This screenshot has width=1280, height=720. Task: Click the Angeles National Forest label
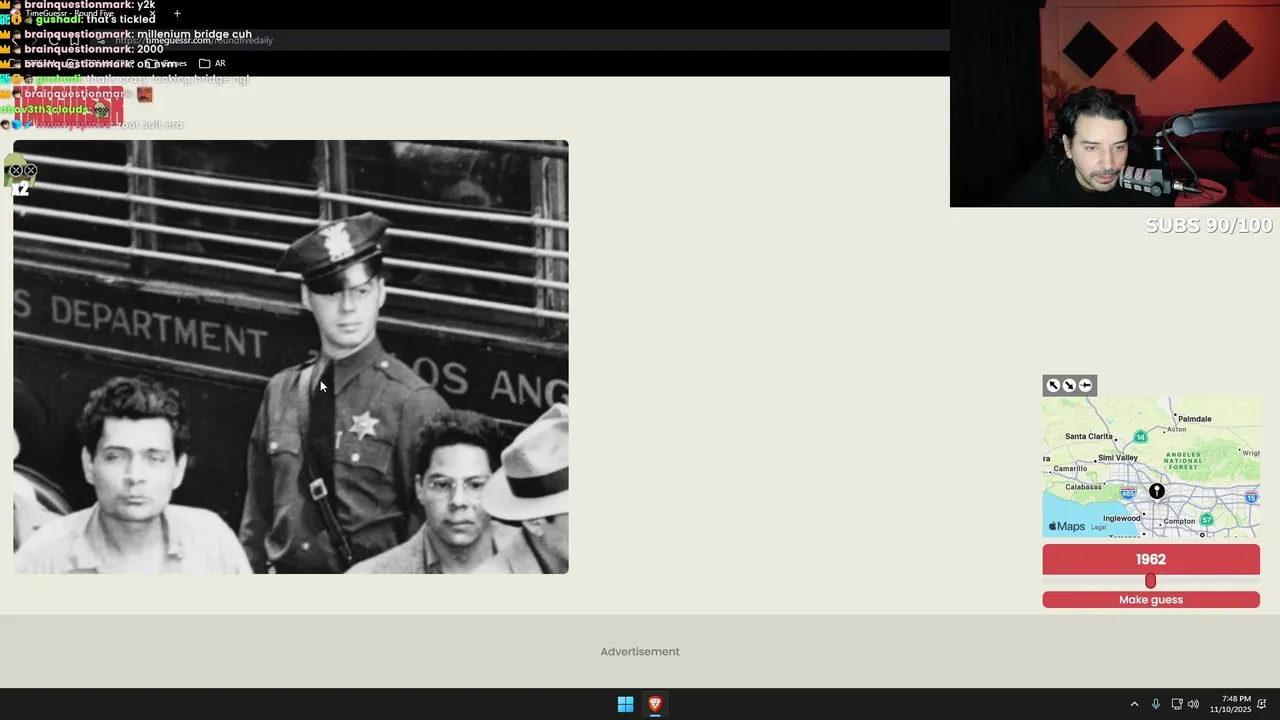pyautogui.click(x=1184, y=461)
